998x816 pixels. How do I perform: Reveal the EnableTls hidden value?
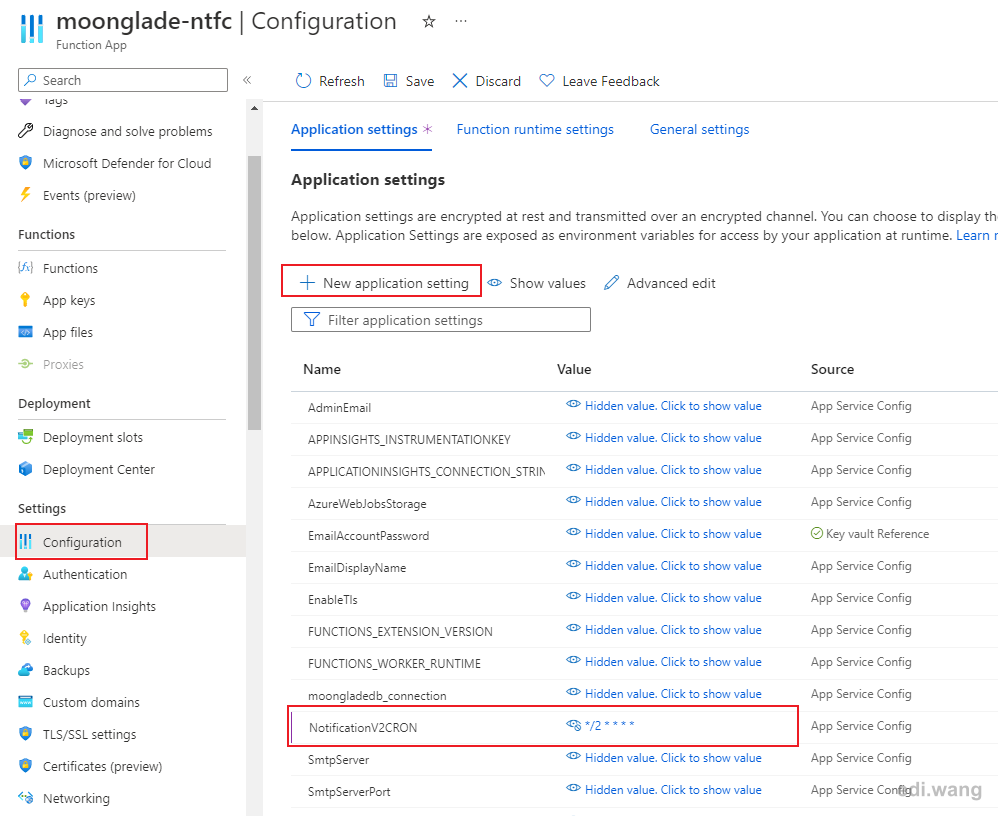coord(664,597)
